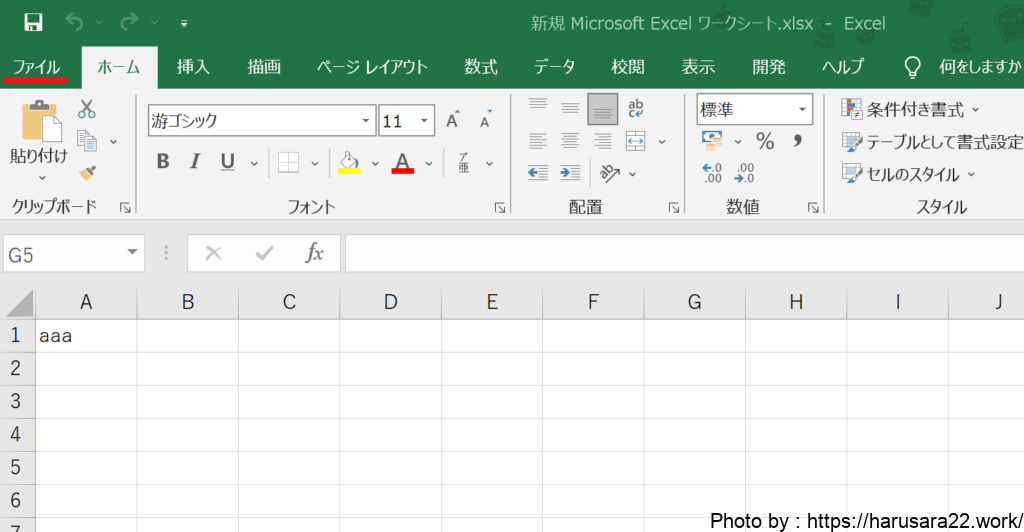Click the Save disk icon
This screenshot has height=532, width=1024.
click(x=33, y=22)
